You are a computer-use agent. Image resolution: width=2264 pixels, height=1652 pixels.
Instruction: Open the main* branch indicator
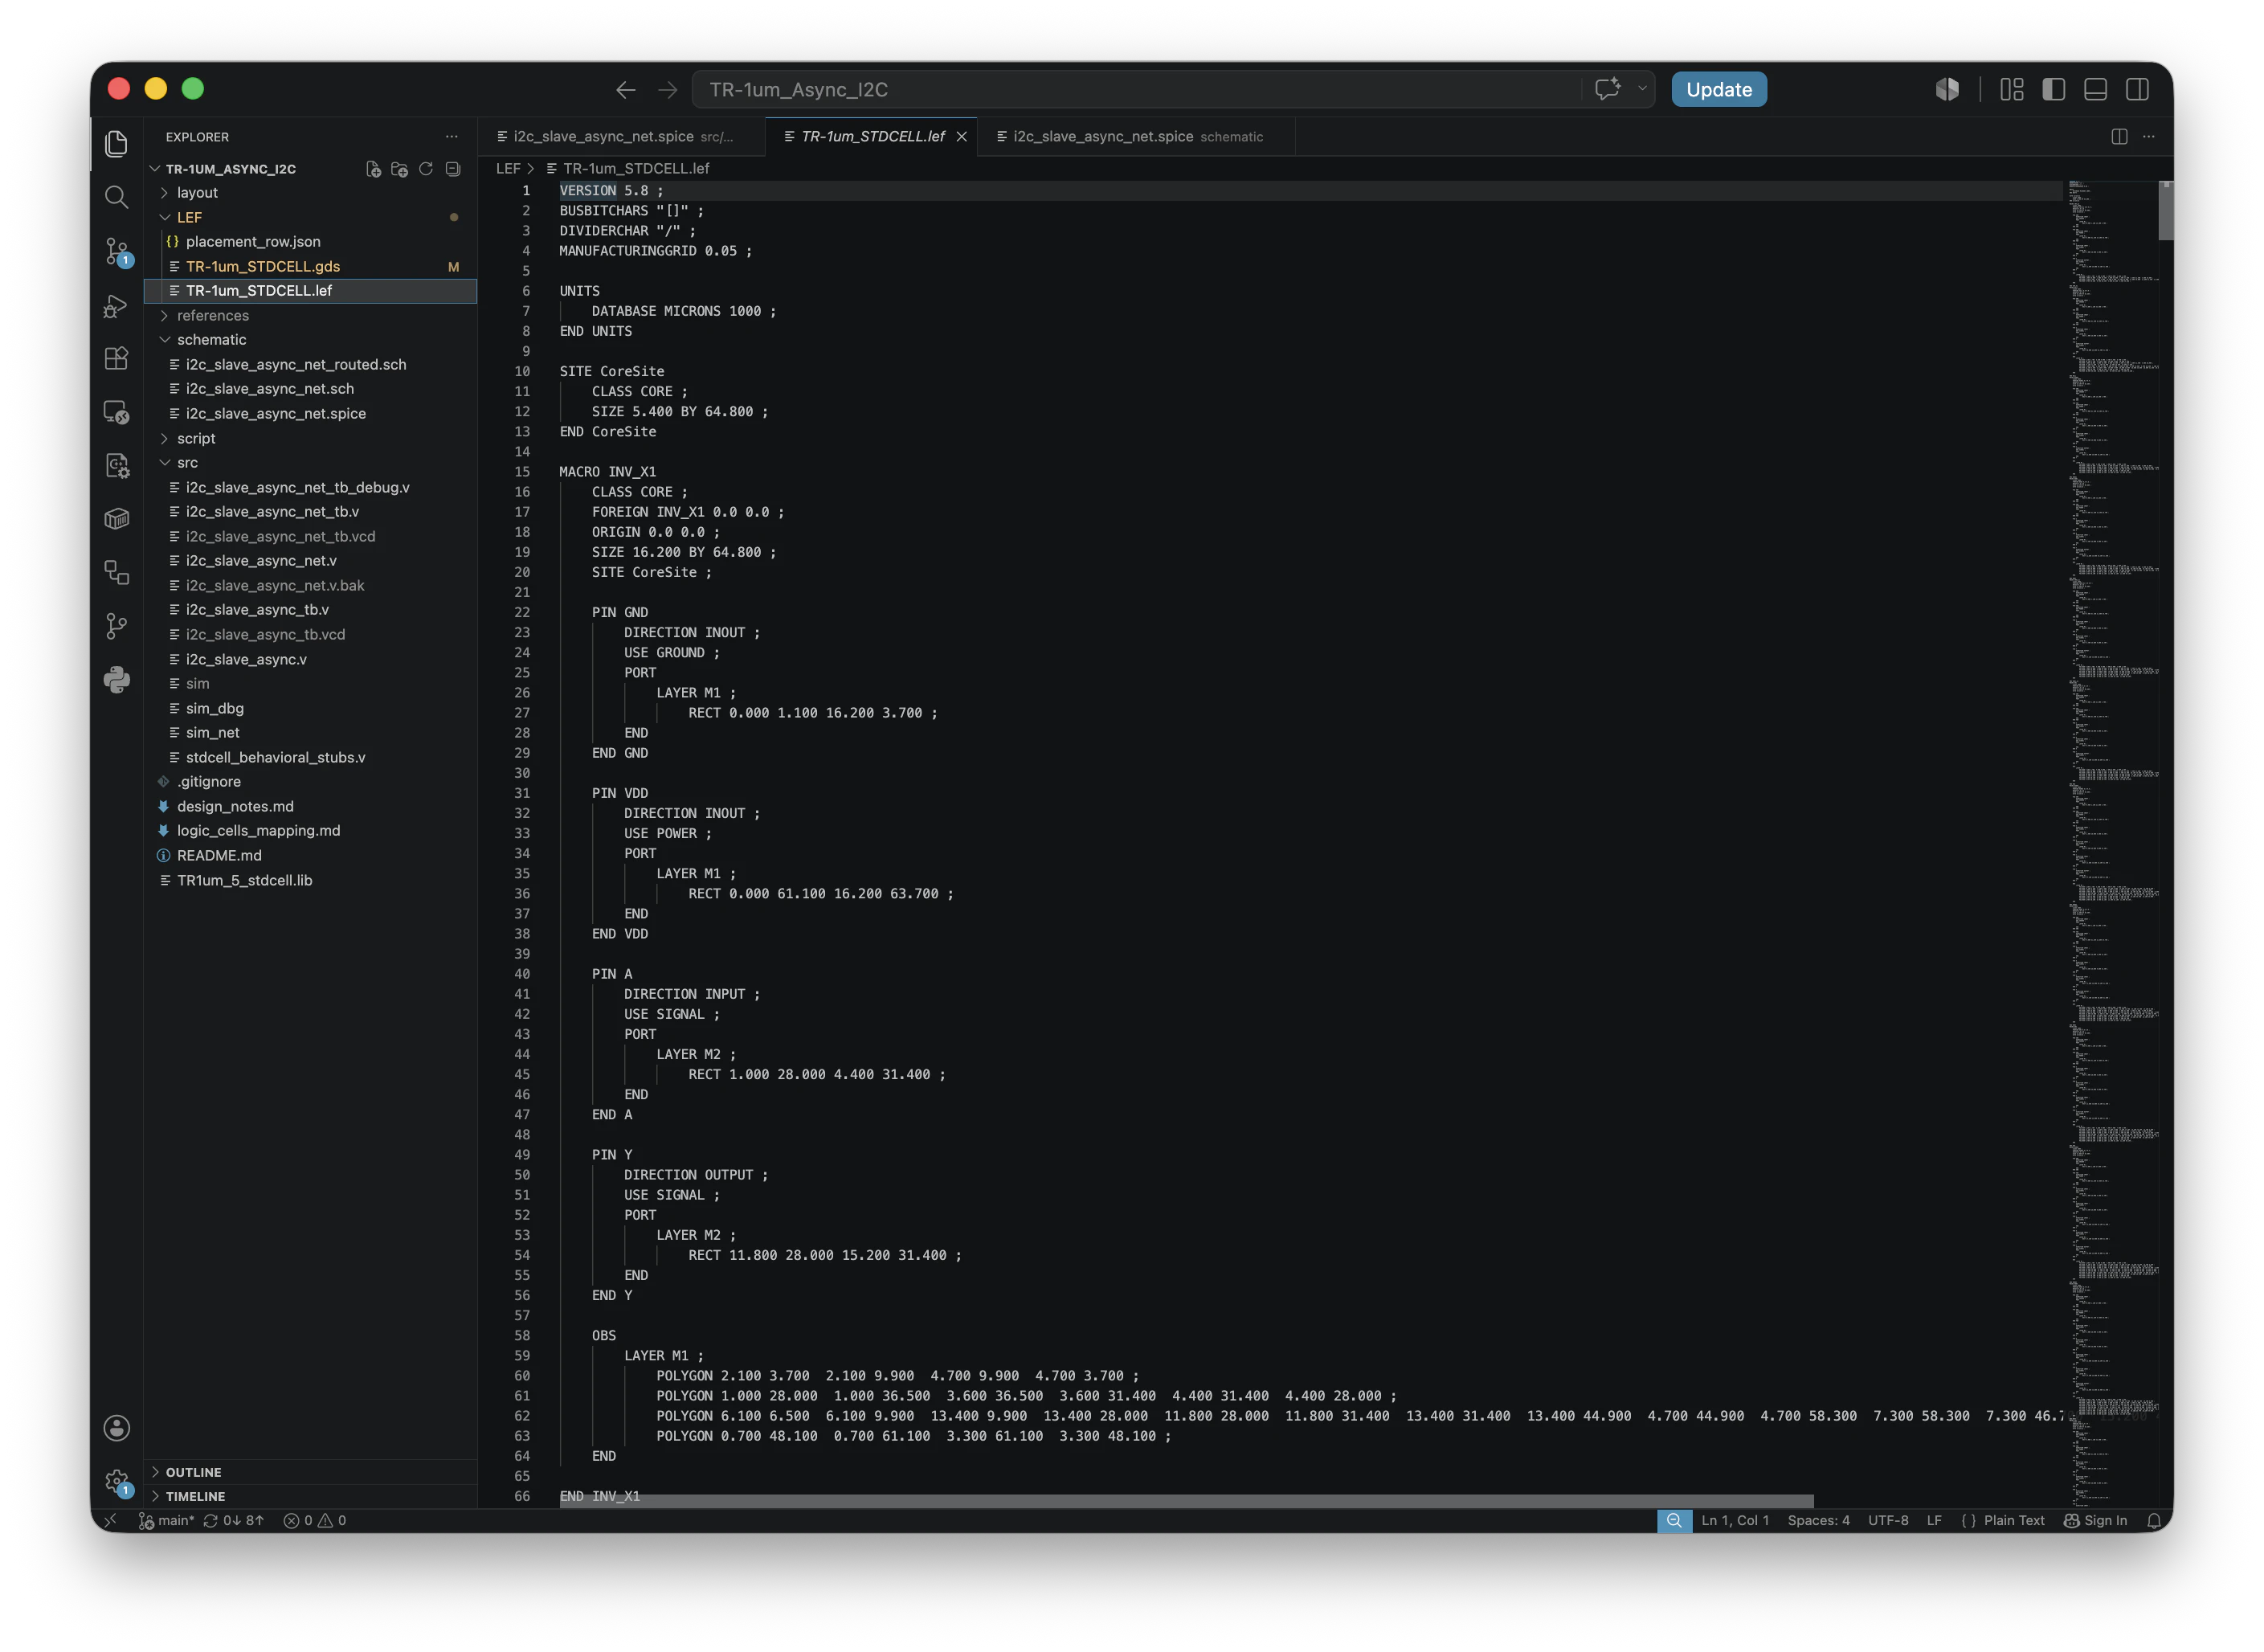click(x=166, y=1521)
